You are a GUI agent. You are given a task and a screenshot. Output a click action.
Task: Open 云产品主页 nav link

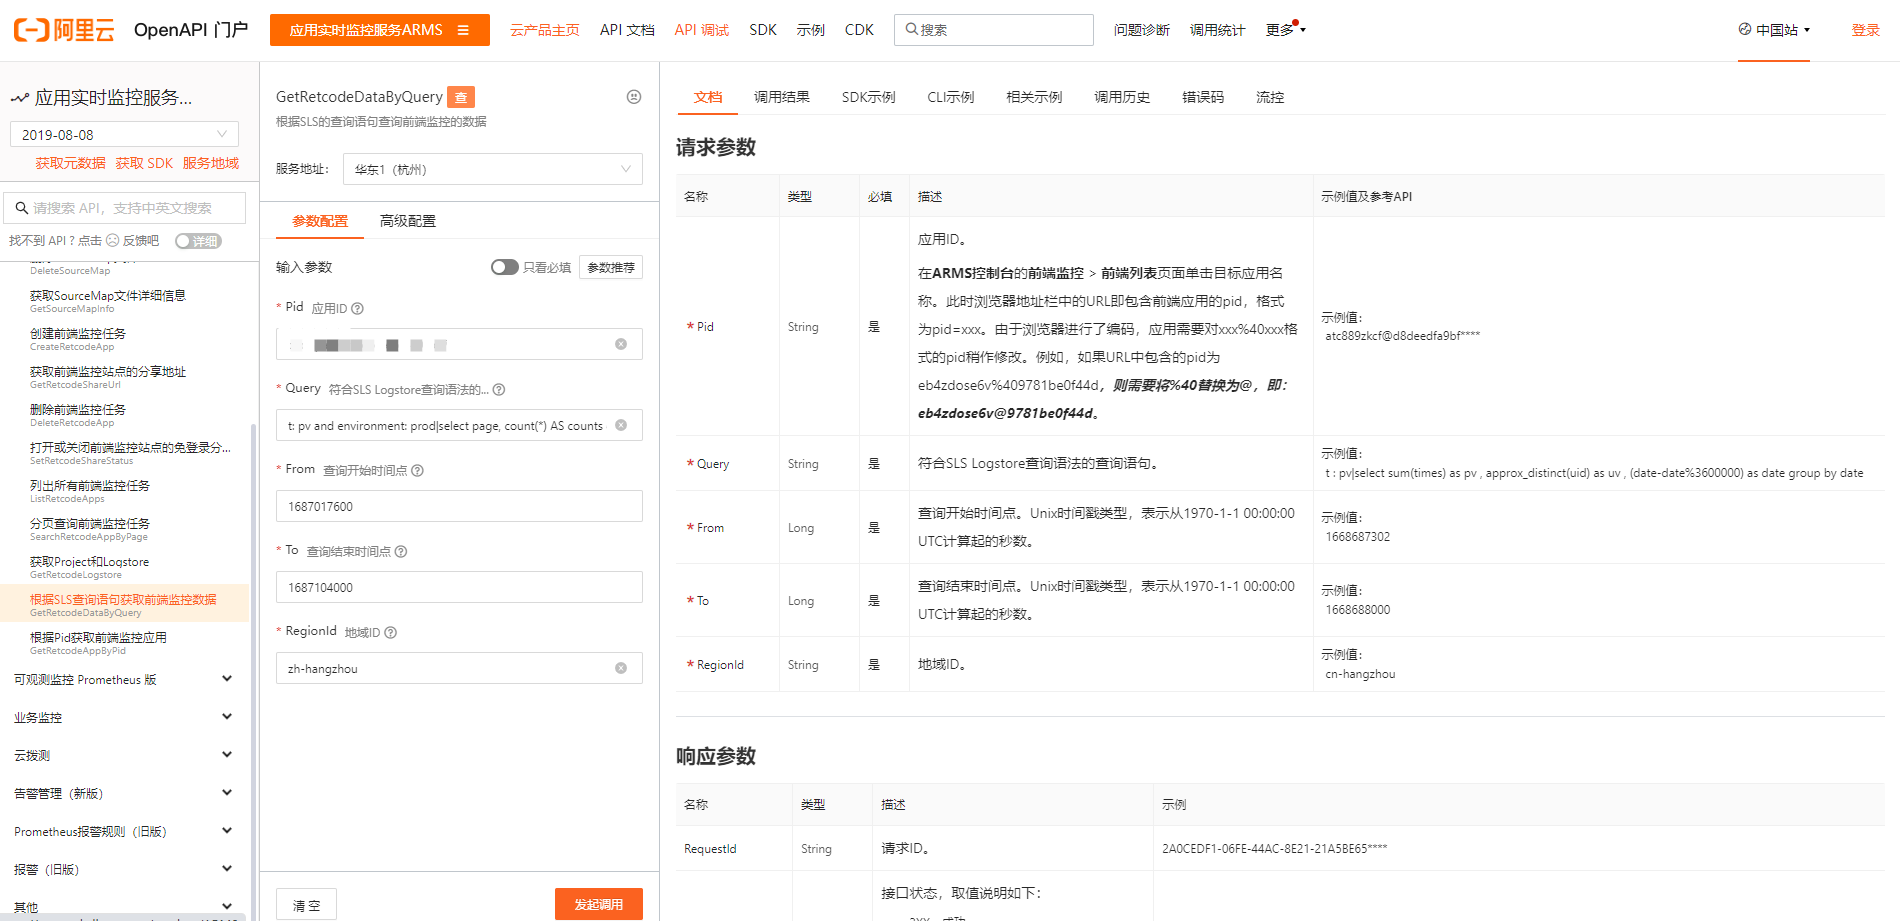click(x=545, y=30)
